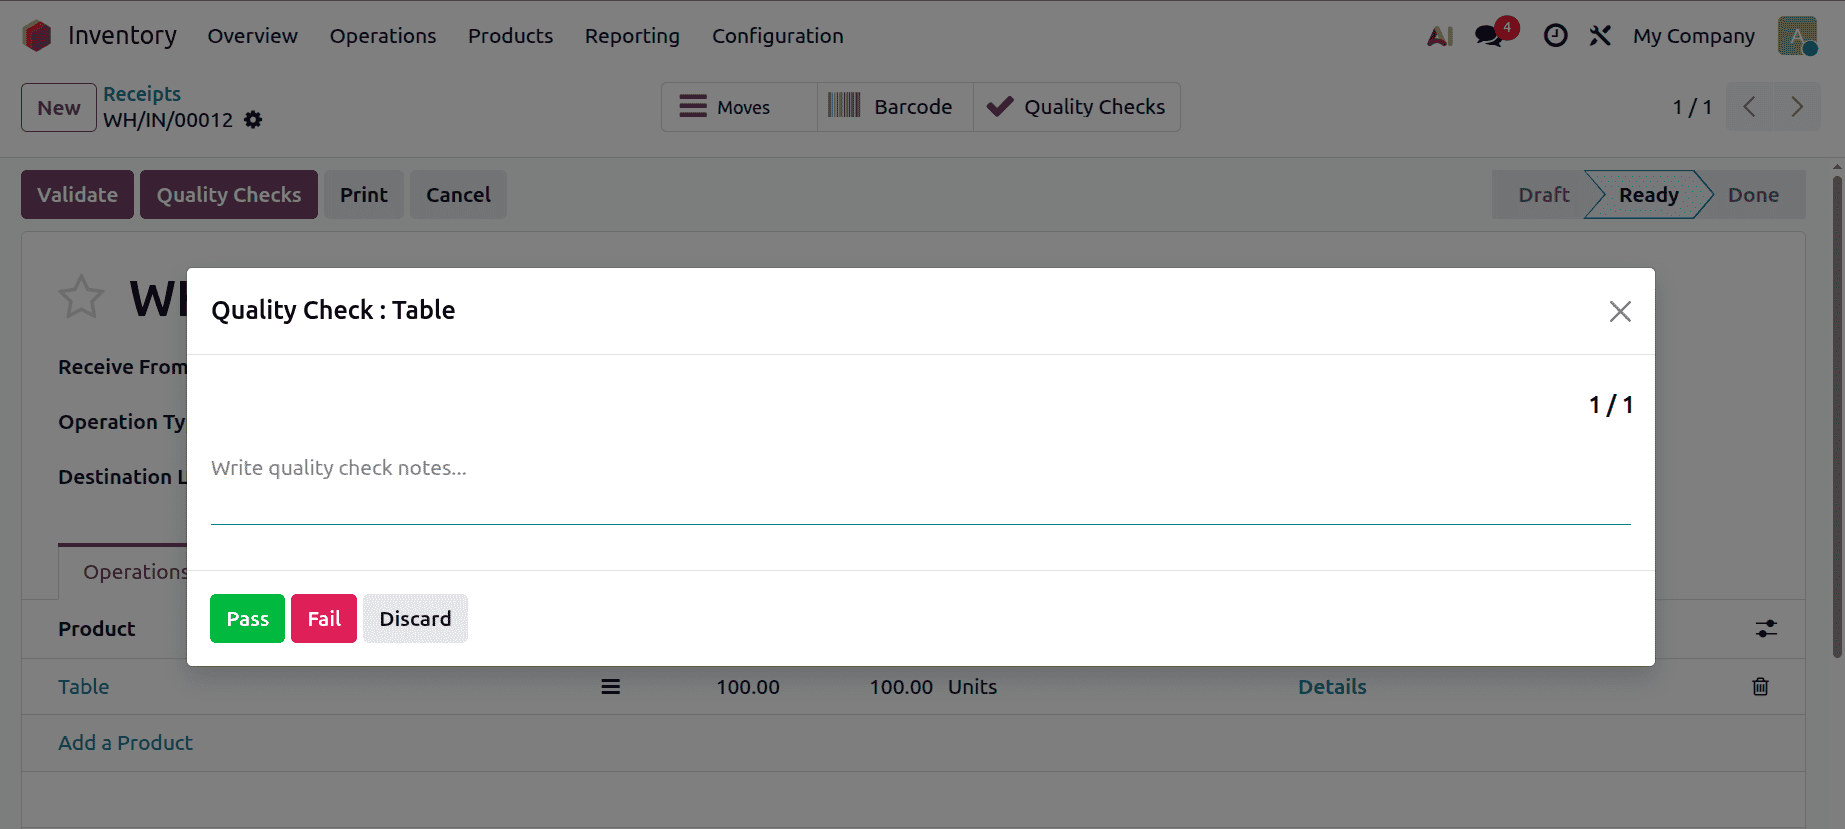Screen dimensions: 1845x829
Task: Click in the quality check notes field
Action: [921, 487]
